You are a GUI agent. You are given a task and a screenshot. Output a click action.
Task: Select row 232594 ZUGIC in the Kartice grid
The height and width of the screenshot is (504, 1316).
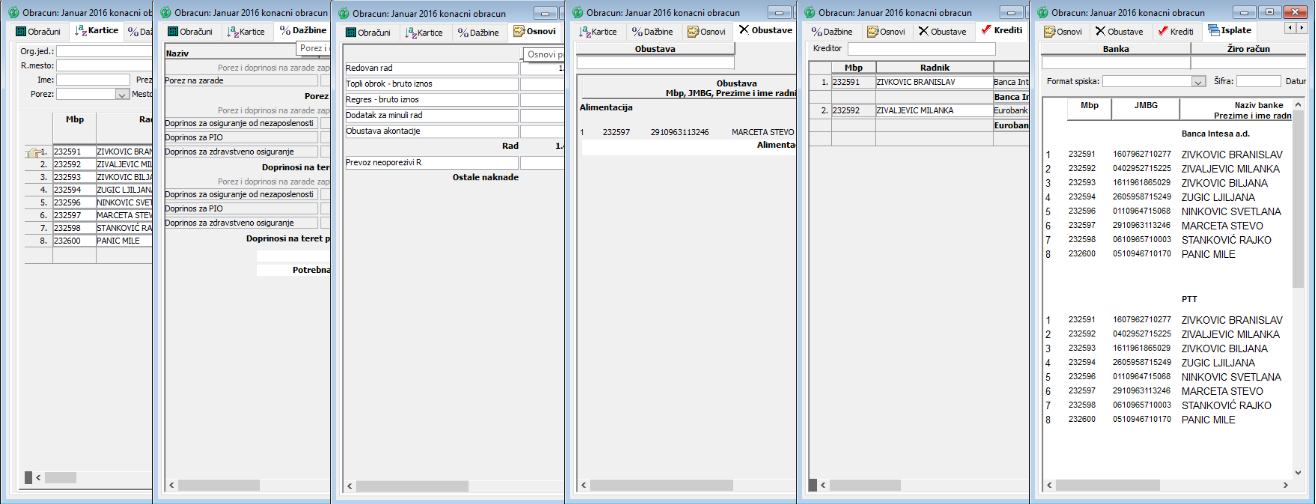point(88,189)
